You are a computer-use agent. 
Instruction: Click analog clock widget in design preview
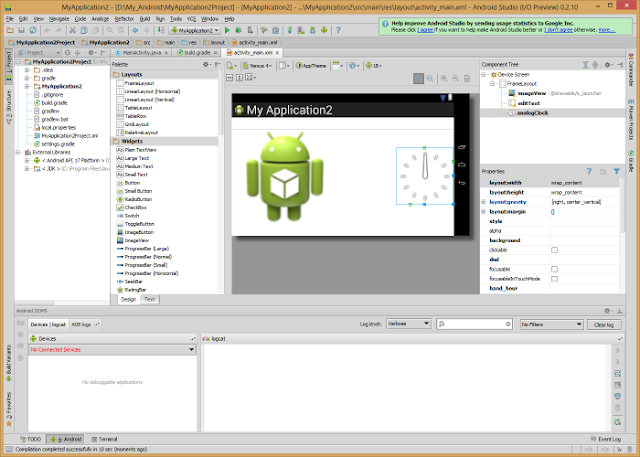tap(424, 176)
